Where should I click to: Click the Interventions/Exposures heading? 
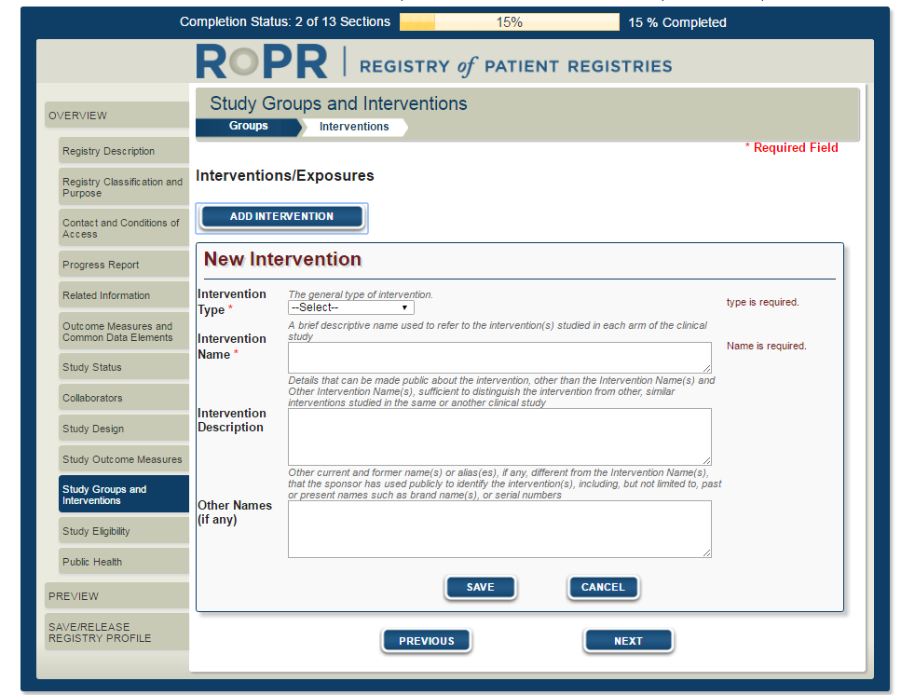[x=285, y=176]
